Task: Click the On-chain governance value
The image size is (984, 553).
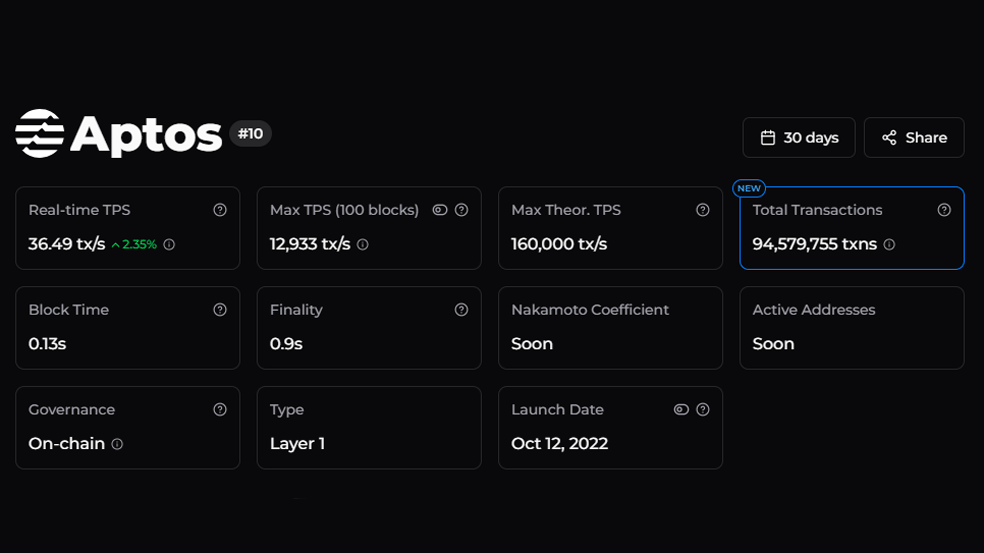Action: (67, 444)
